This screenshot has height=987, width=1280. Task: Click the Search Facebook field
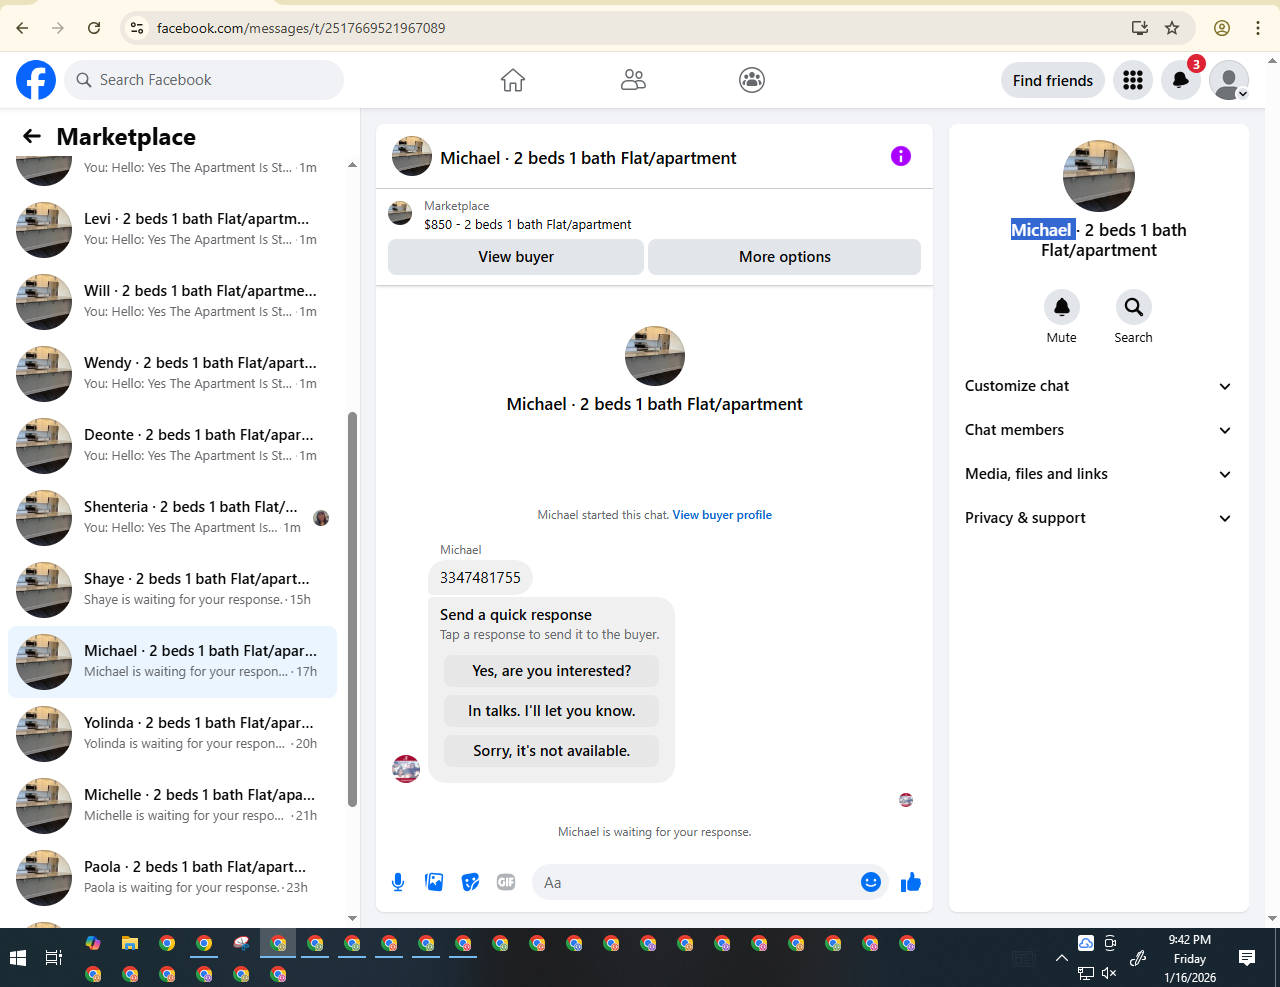pos(204,80)
